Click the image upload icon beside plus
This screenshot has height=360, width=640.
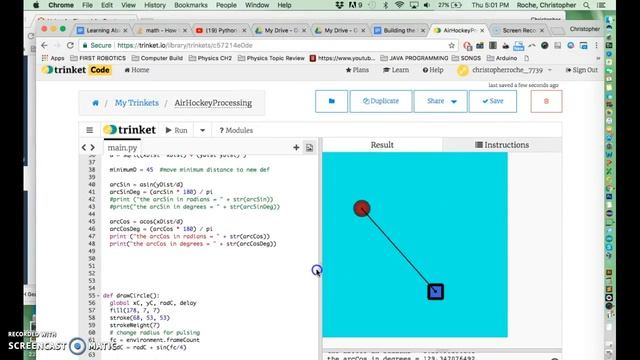tap(309, 148)
